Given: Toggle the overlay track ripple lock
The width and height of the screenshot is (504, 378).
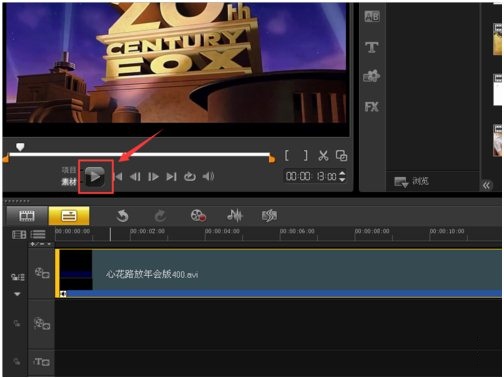Looking at the screenshot, I should pos(17,323).
